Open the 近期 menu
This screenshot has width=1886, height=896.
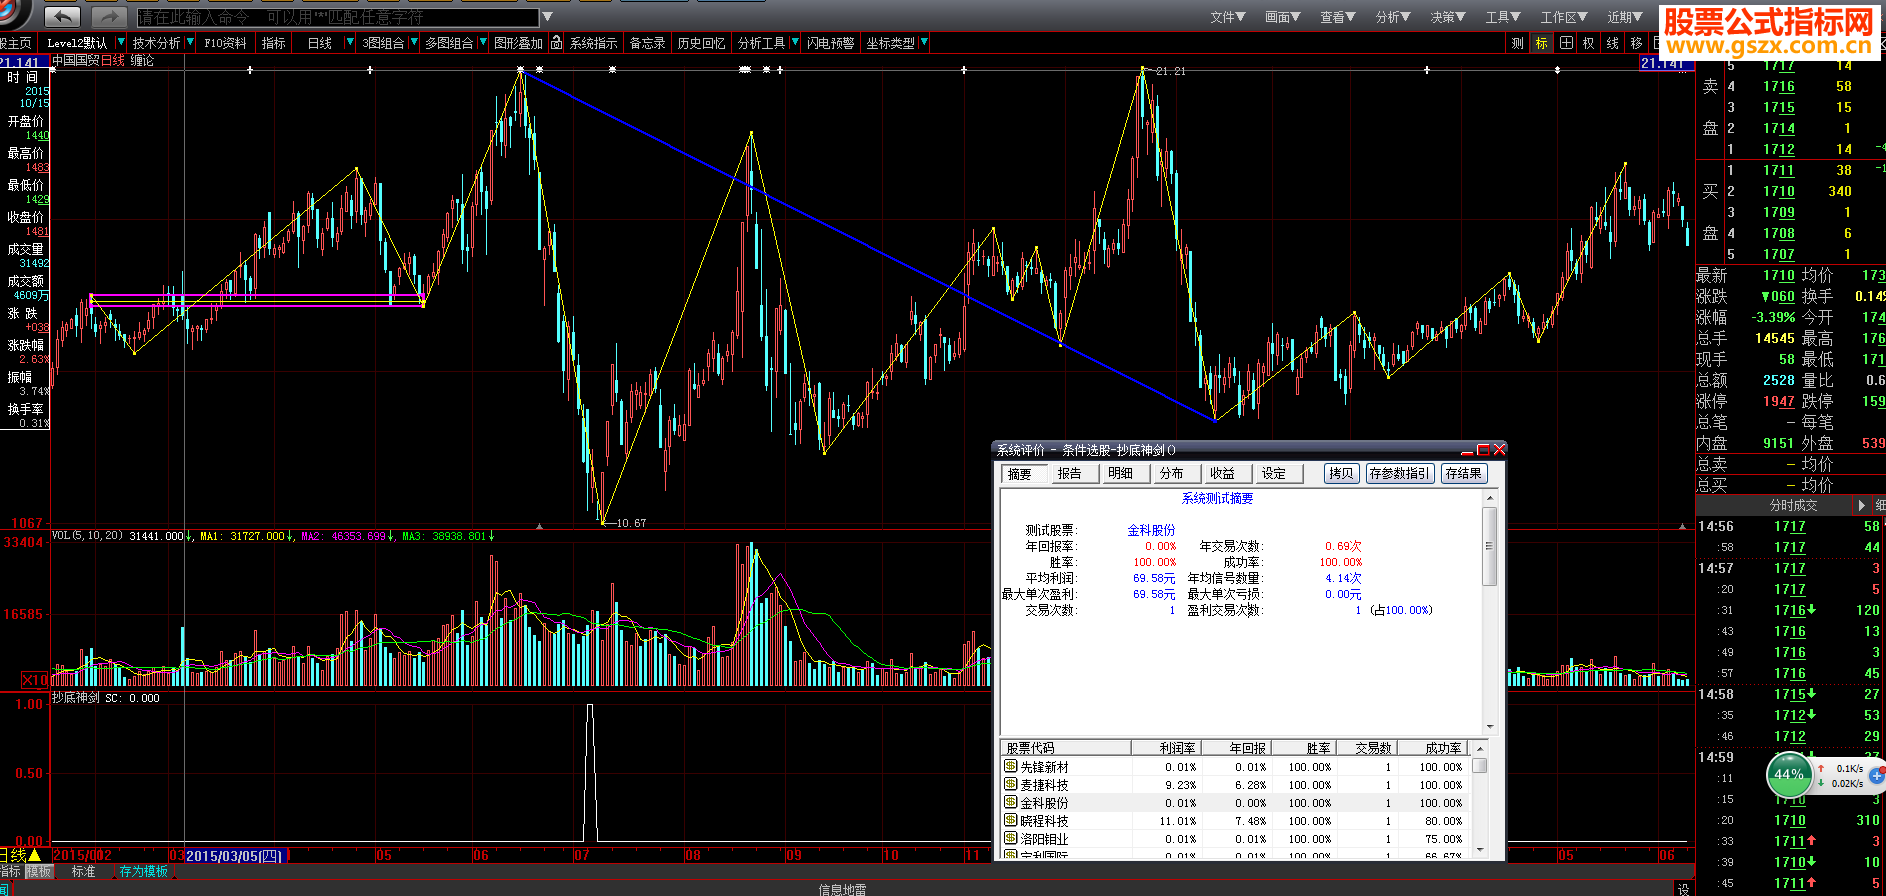1625,17
